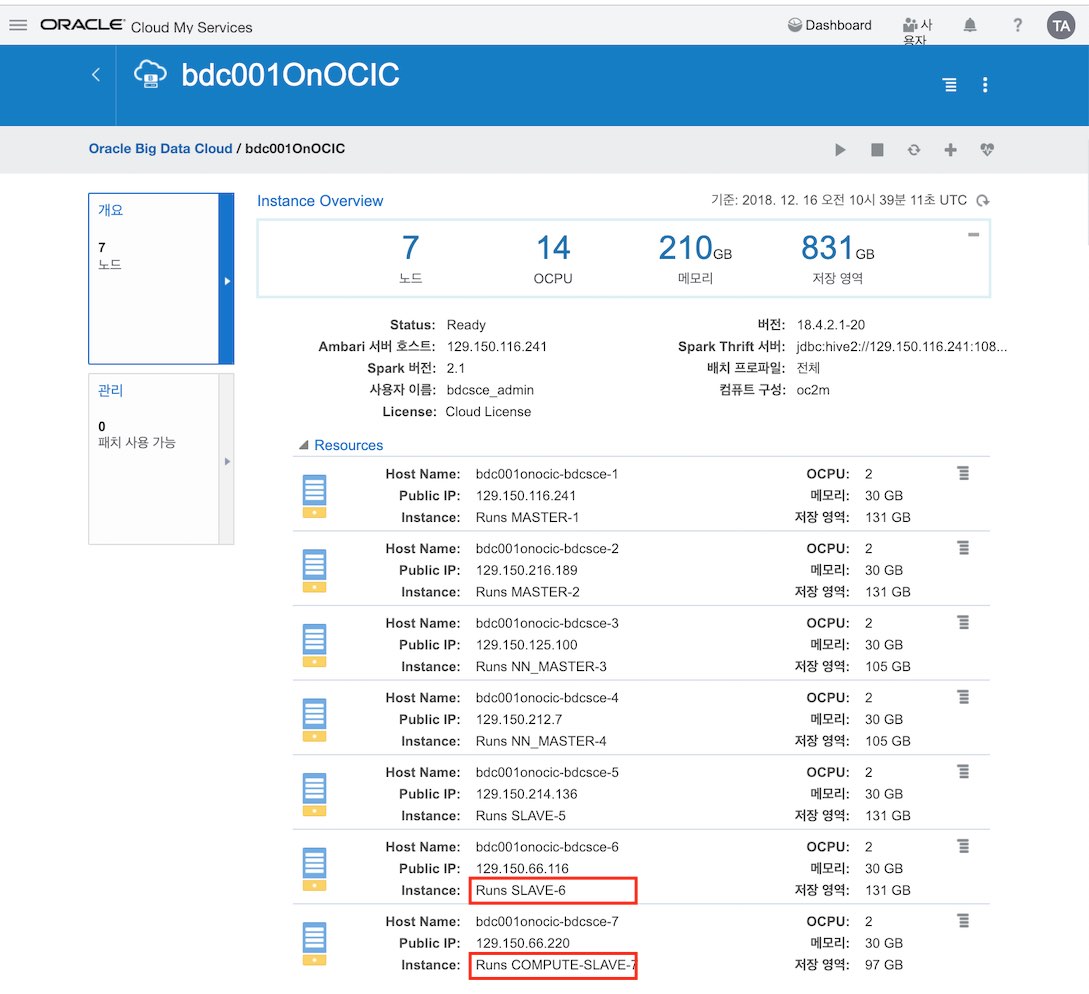Click server icon of NN_MASTER-3 node
1089x994 pixels.
(x=315, y=645)
